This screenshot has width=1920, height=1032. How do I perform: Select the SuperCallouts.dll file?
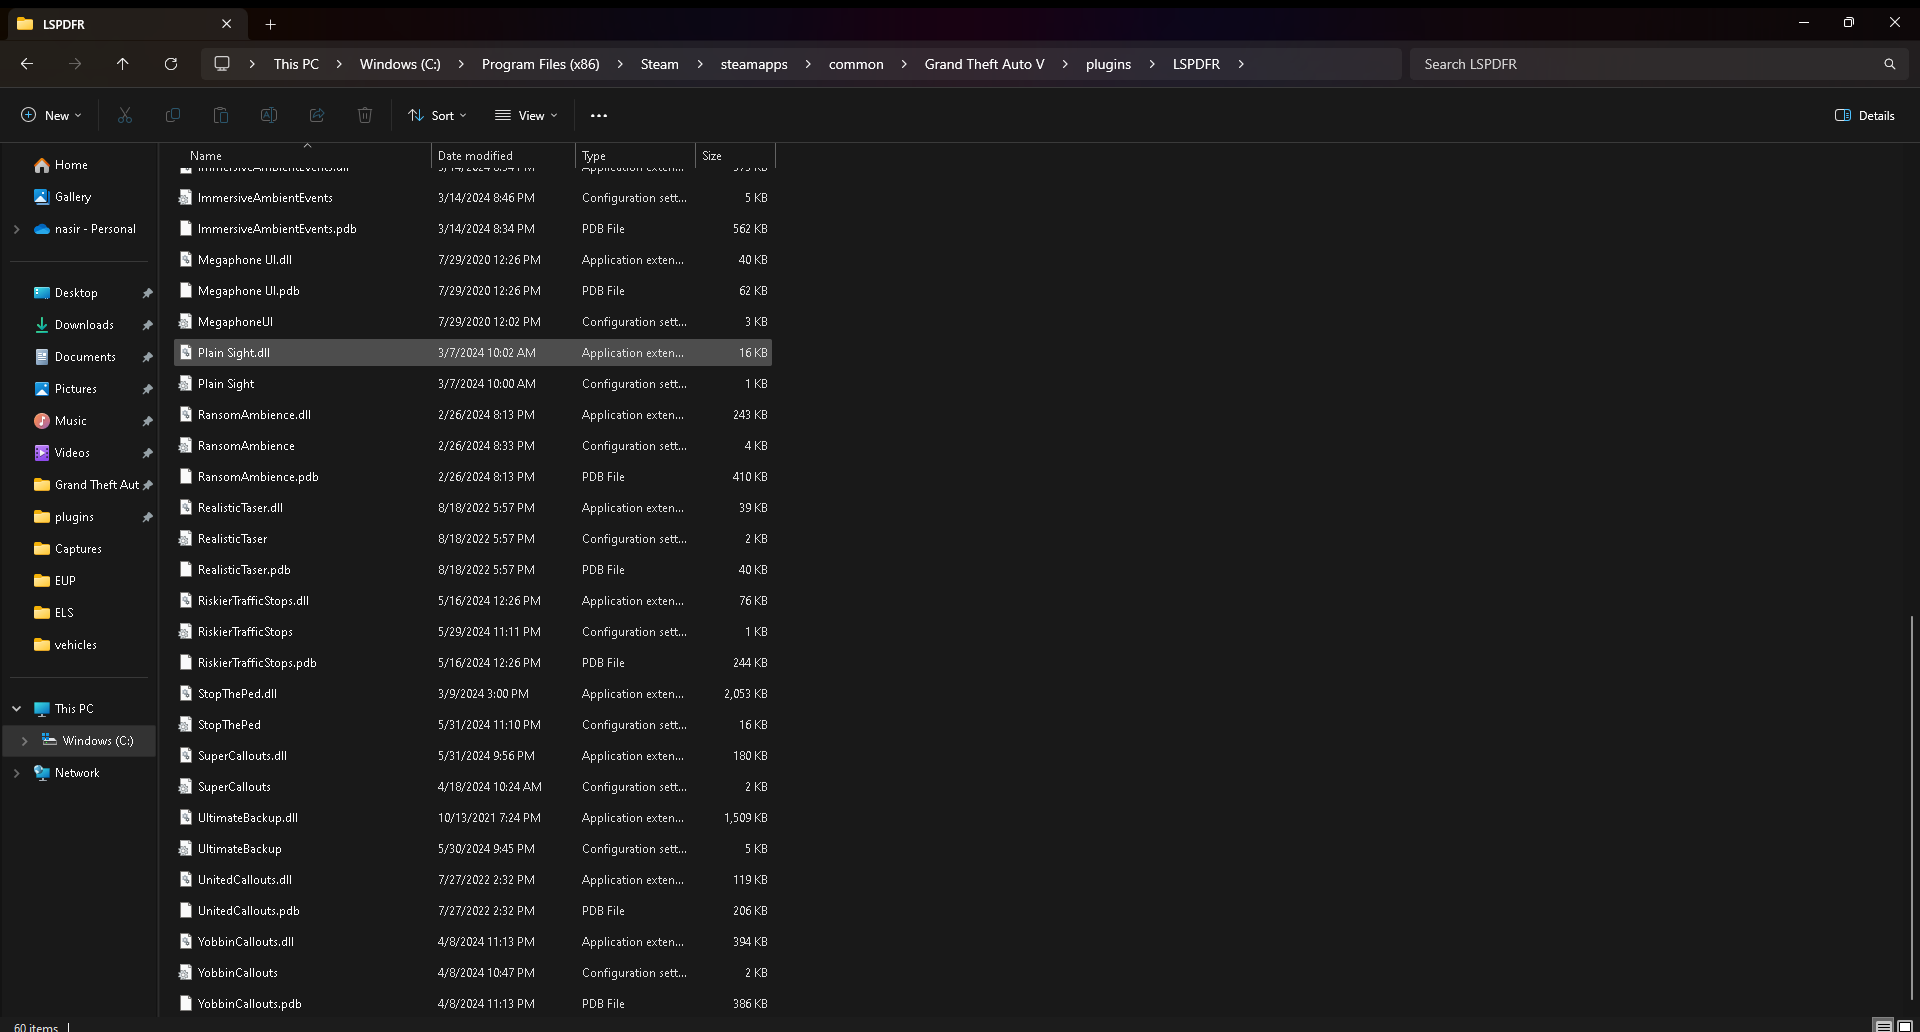473,756
